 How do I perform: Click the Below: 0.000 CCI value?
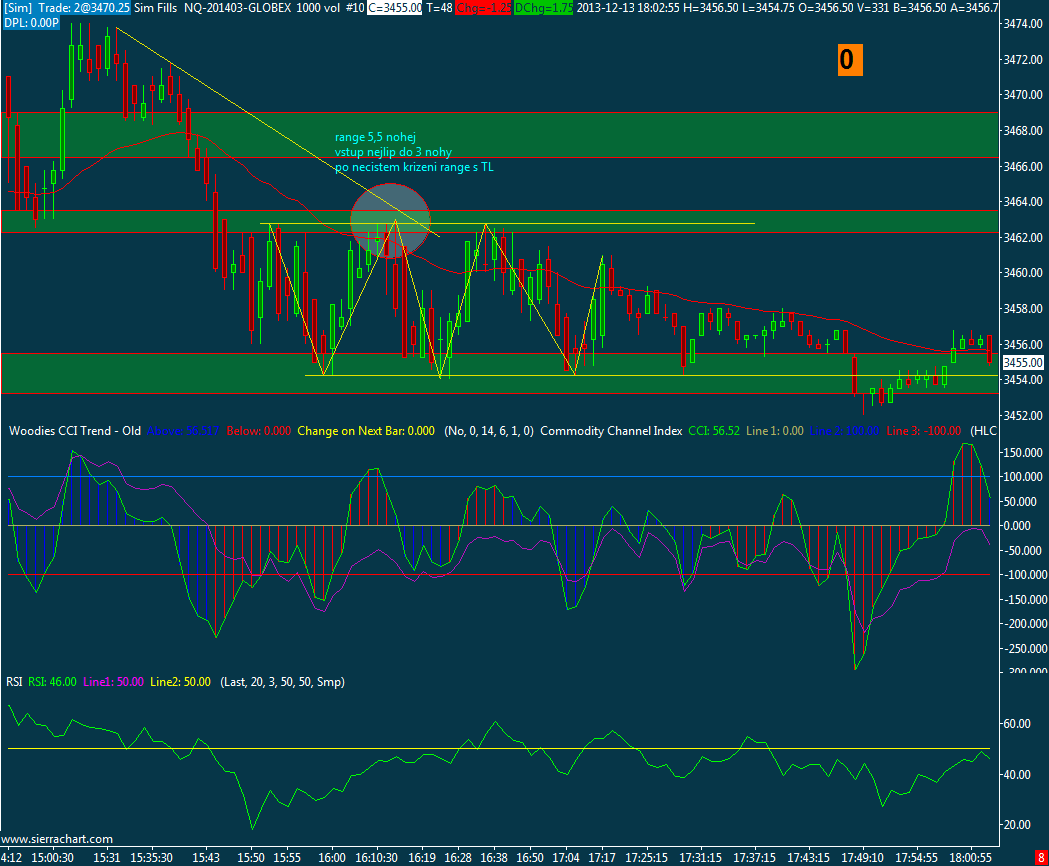point(259,431)
